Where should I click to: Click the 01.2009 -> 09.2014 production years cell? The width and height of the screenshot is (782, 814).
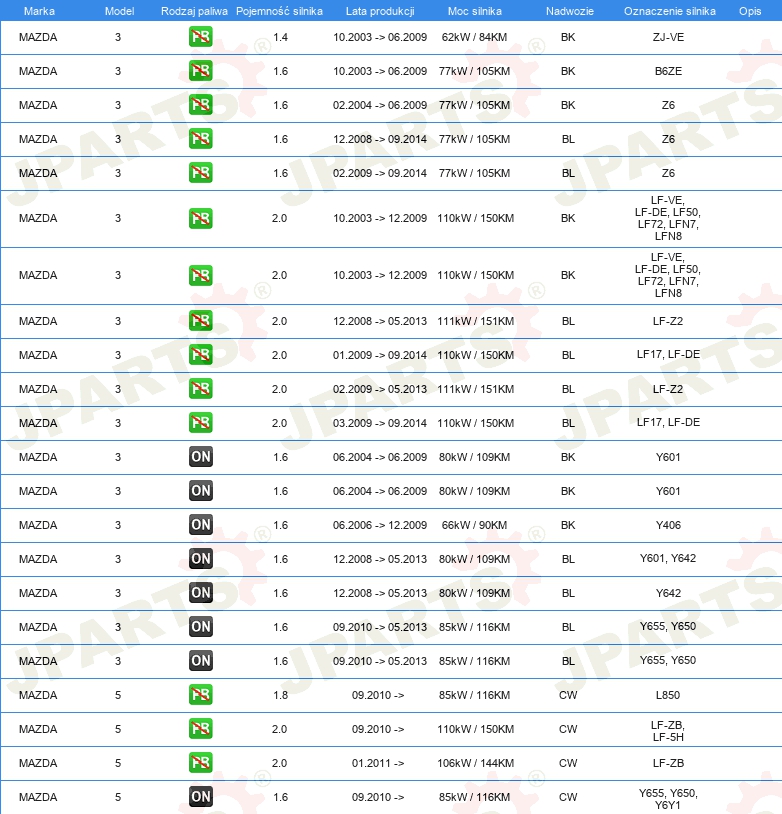(380, 355)
